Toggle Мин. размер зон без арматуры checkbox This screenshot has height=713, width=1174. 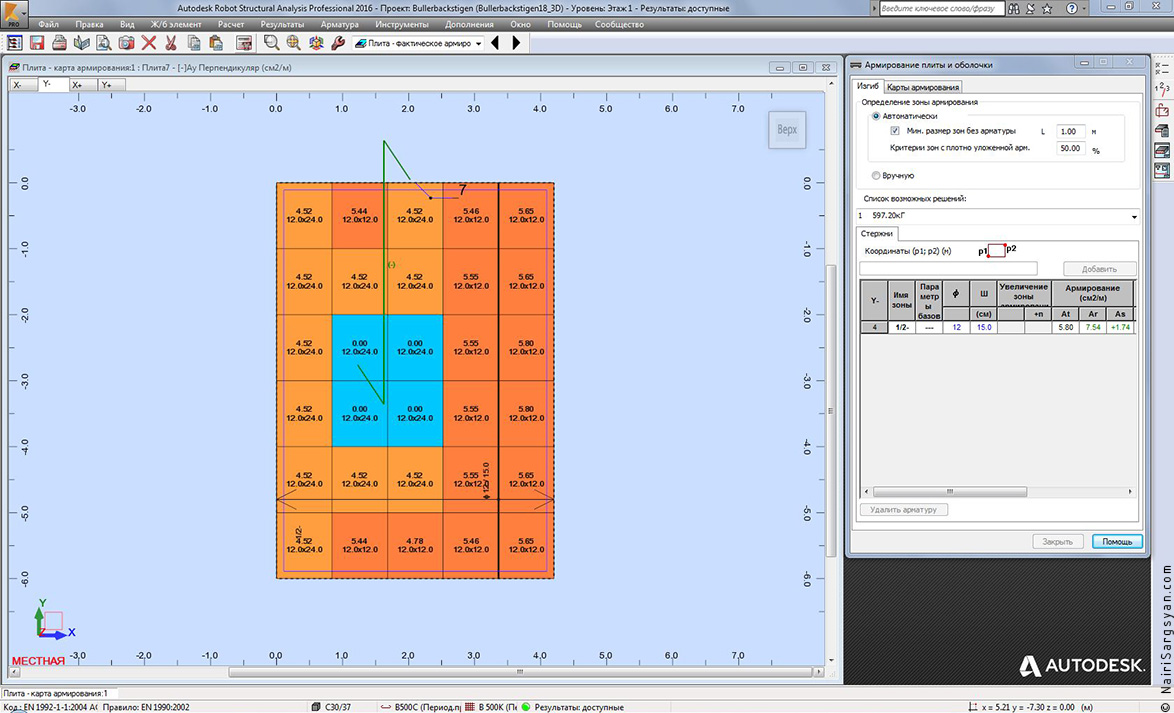click(895, 131)
